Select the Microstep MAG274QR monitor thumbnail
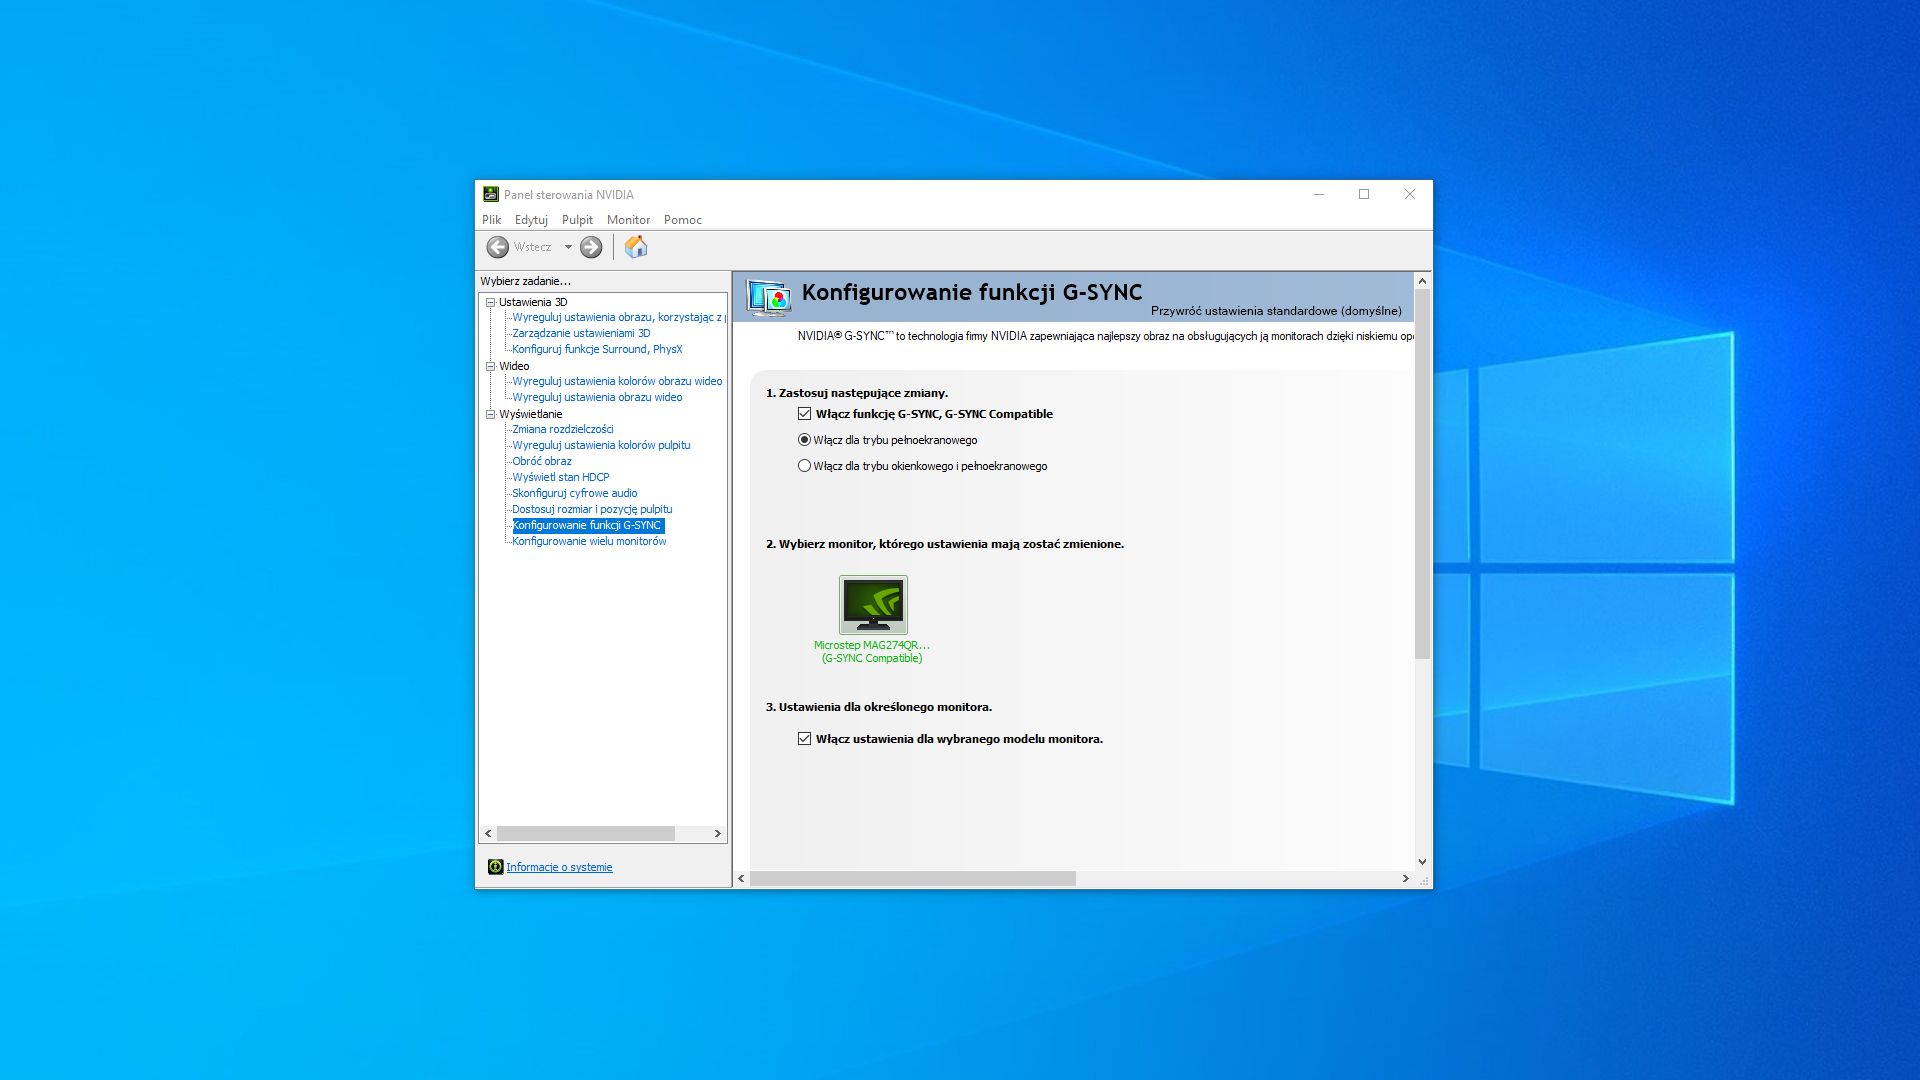This screenshot has height=1080, width=1920. pyautogui.click(x=873, y=604)
